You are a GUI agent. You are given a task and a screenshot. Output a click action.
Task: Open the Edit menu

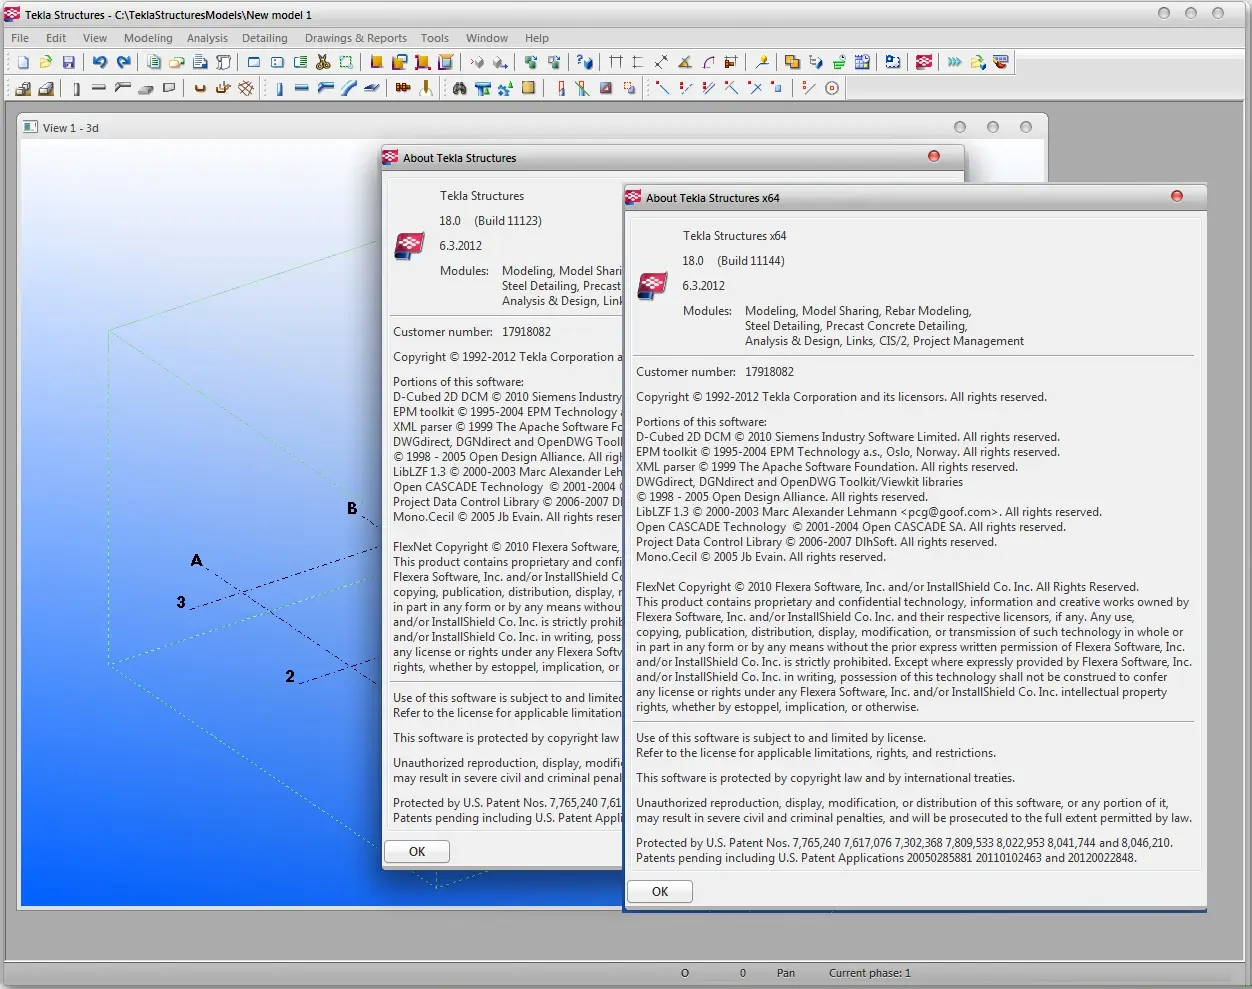56,38
